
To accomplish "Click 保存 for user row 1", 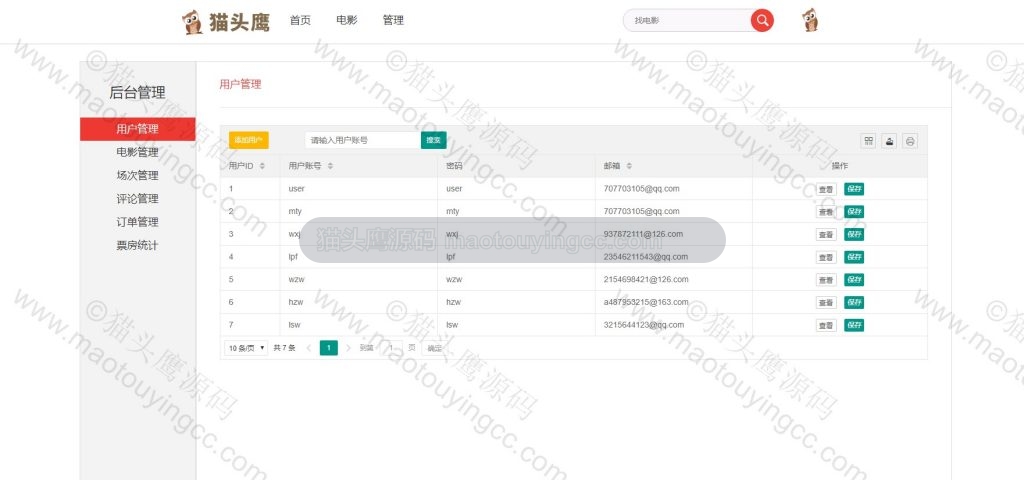I will 854,189.
